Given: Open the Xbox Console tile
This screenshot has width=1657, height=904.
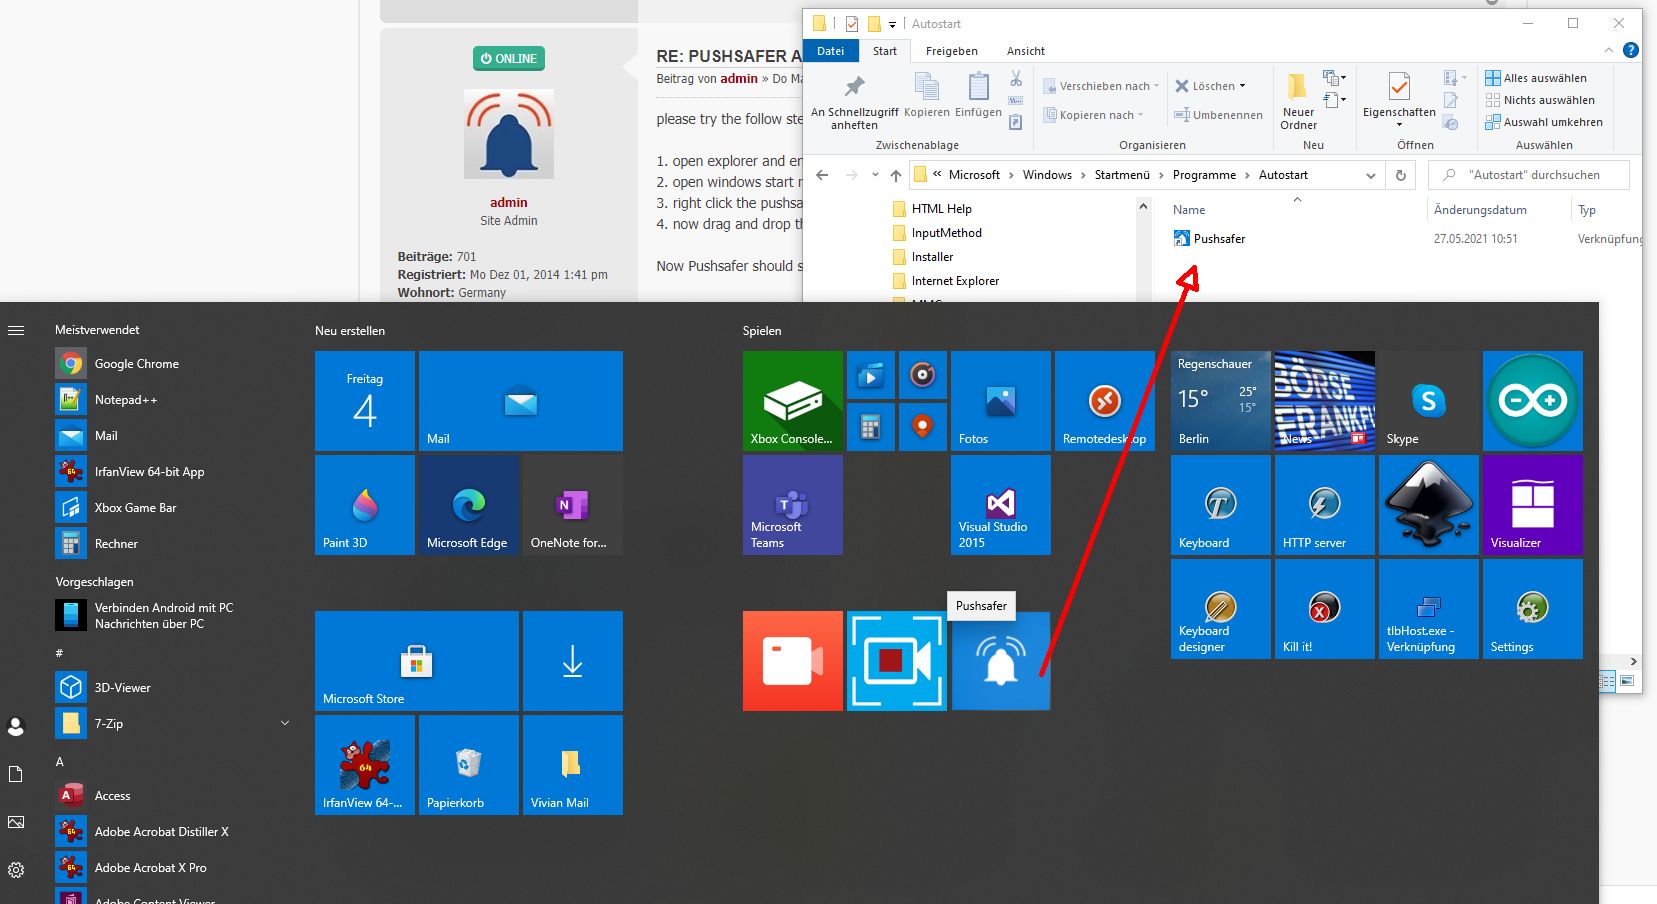Looking at the screenshot, I should (793, 401).
